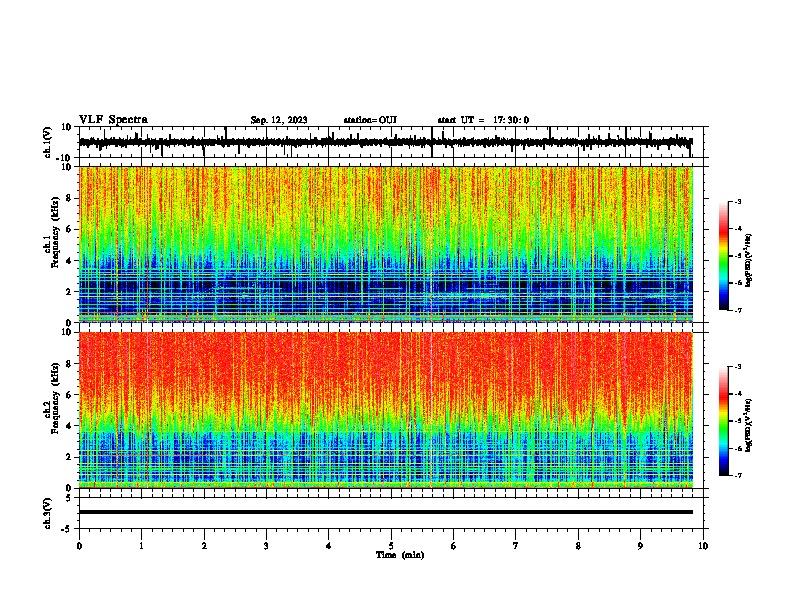Click the '4' minute tick on time axis

[x=329, y=546]
